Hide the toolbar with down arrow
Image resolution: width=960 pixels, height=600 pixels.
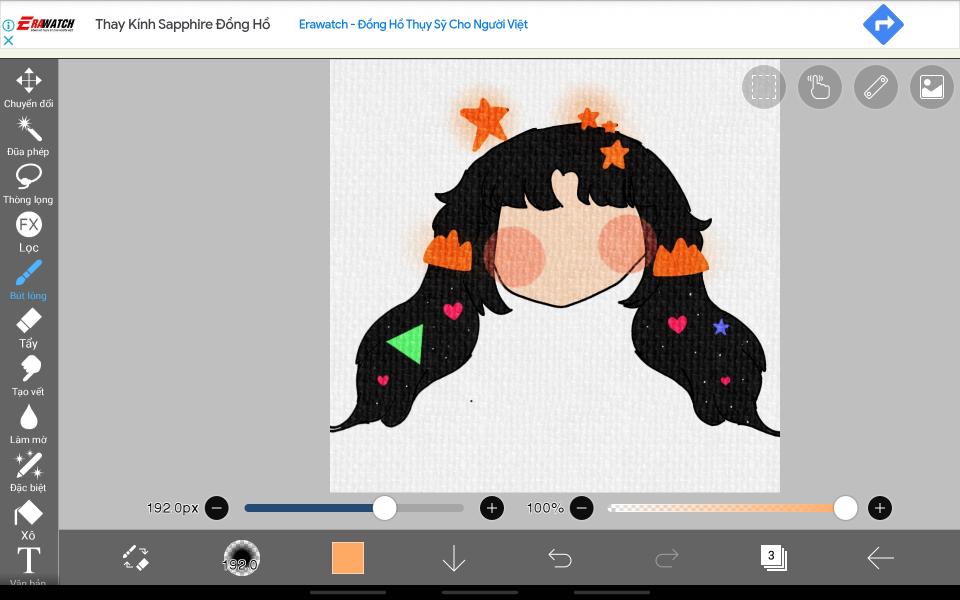click(x=454, y=558)
